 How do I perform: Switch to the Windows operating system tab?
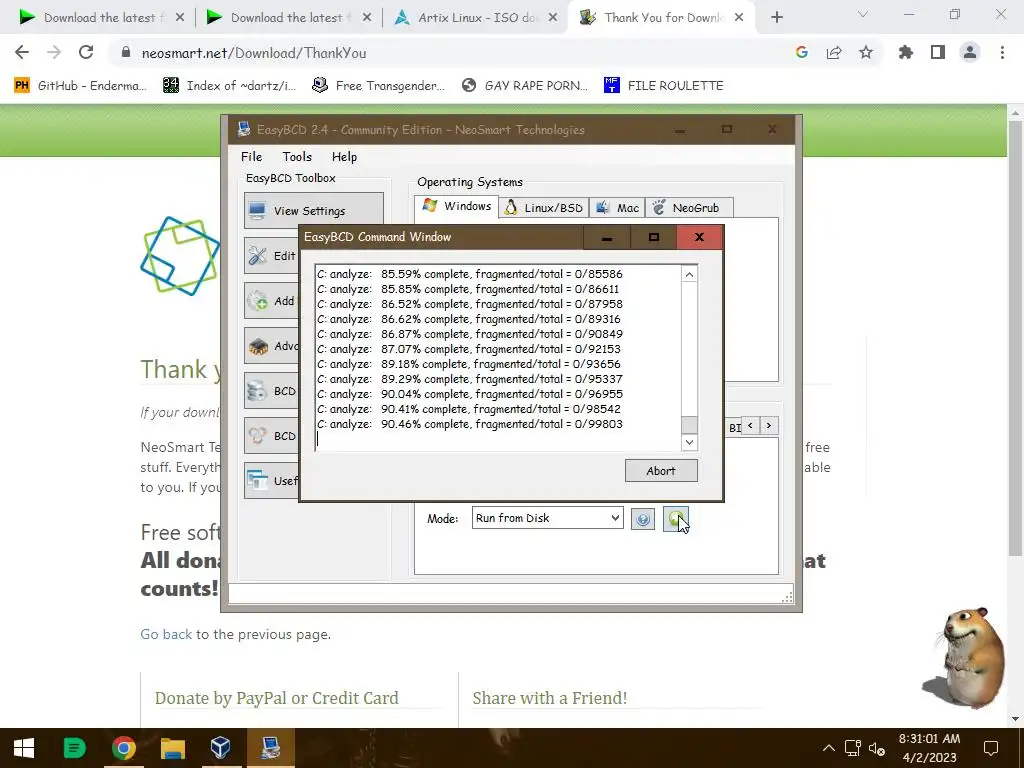pyautogui.click(x=456, y=206)
